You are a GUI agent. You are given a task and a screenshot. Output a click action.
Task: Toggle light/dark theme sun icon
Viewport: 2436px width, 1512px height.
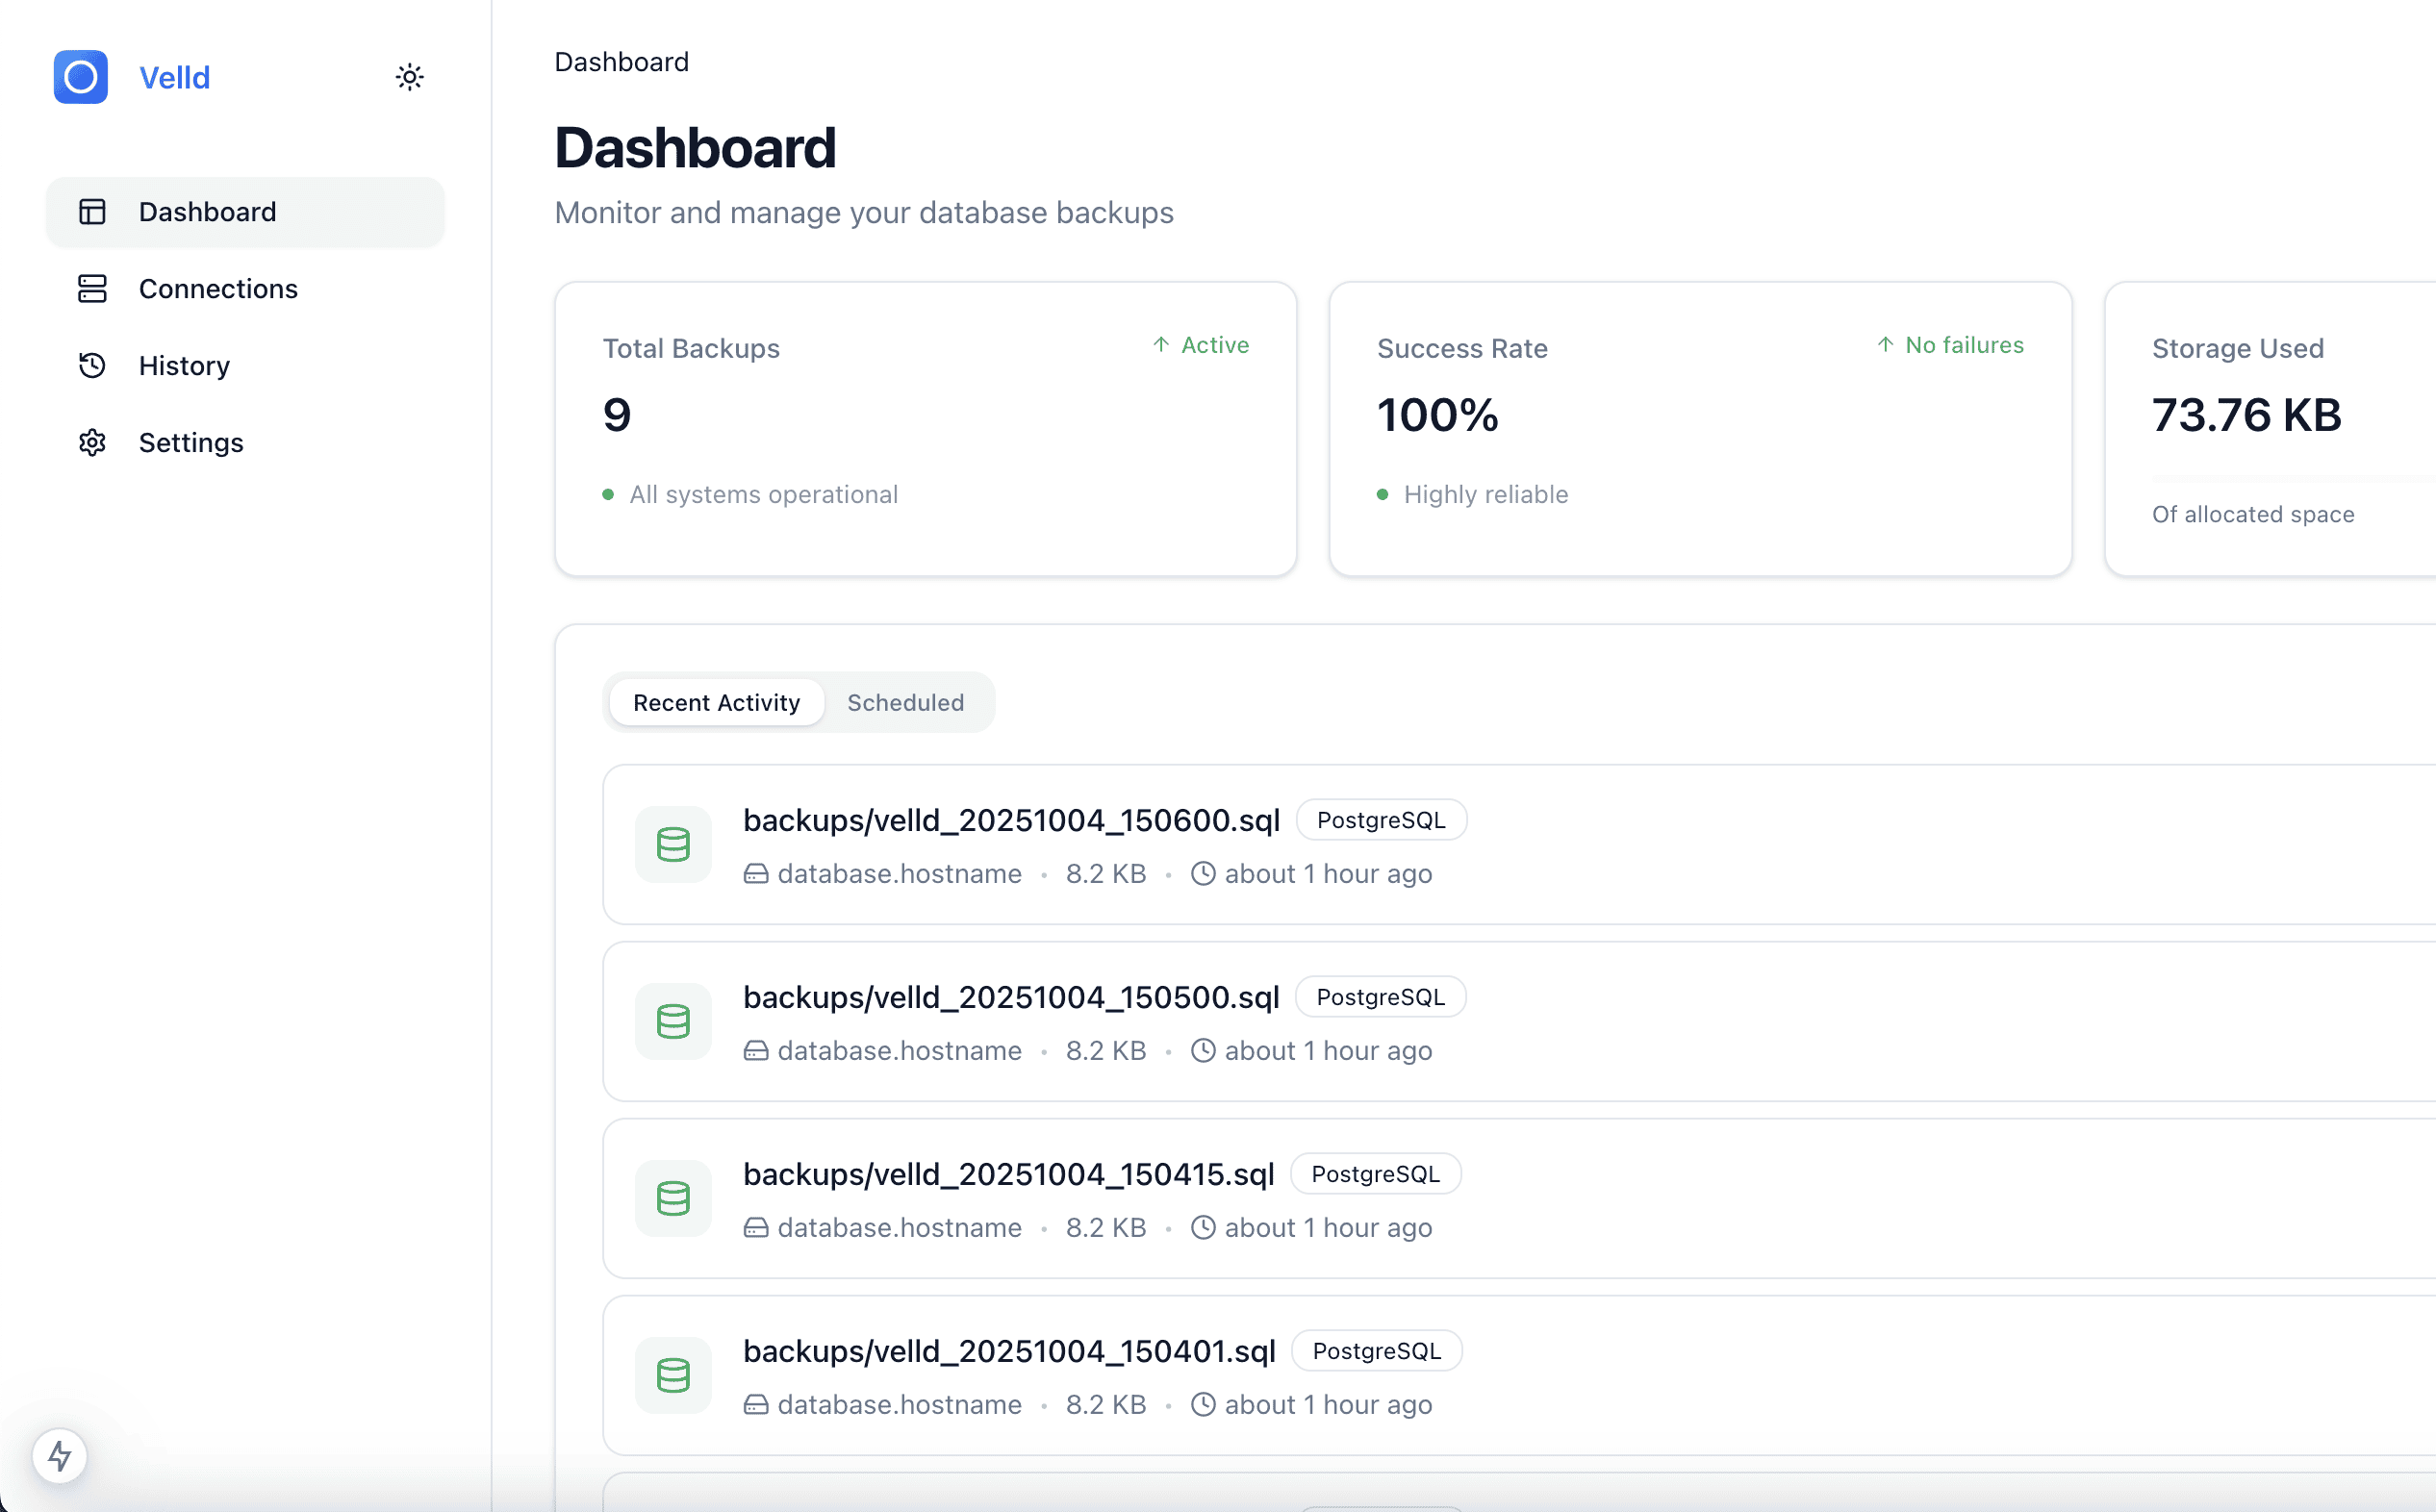point(409,77)
